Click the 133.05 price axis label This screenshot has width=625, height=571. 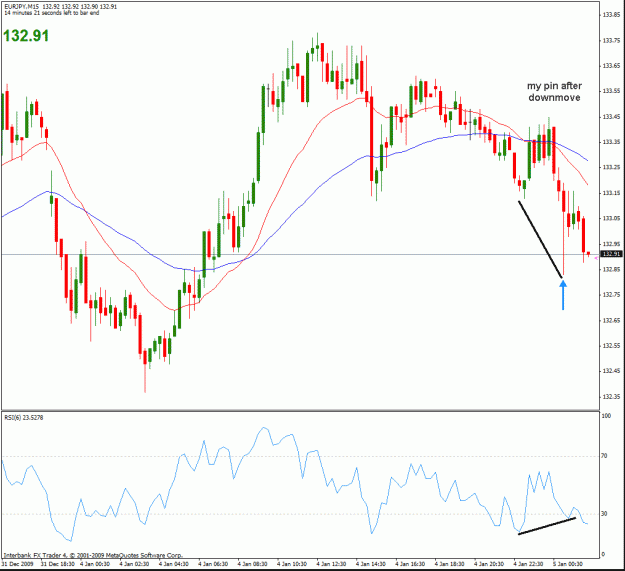point(611,218)
